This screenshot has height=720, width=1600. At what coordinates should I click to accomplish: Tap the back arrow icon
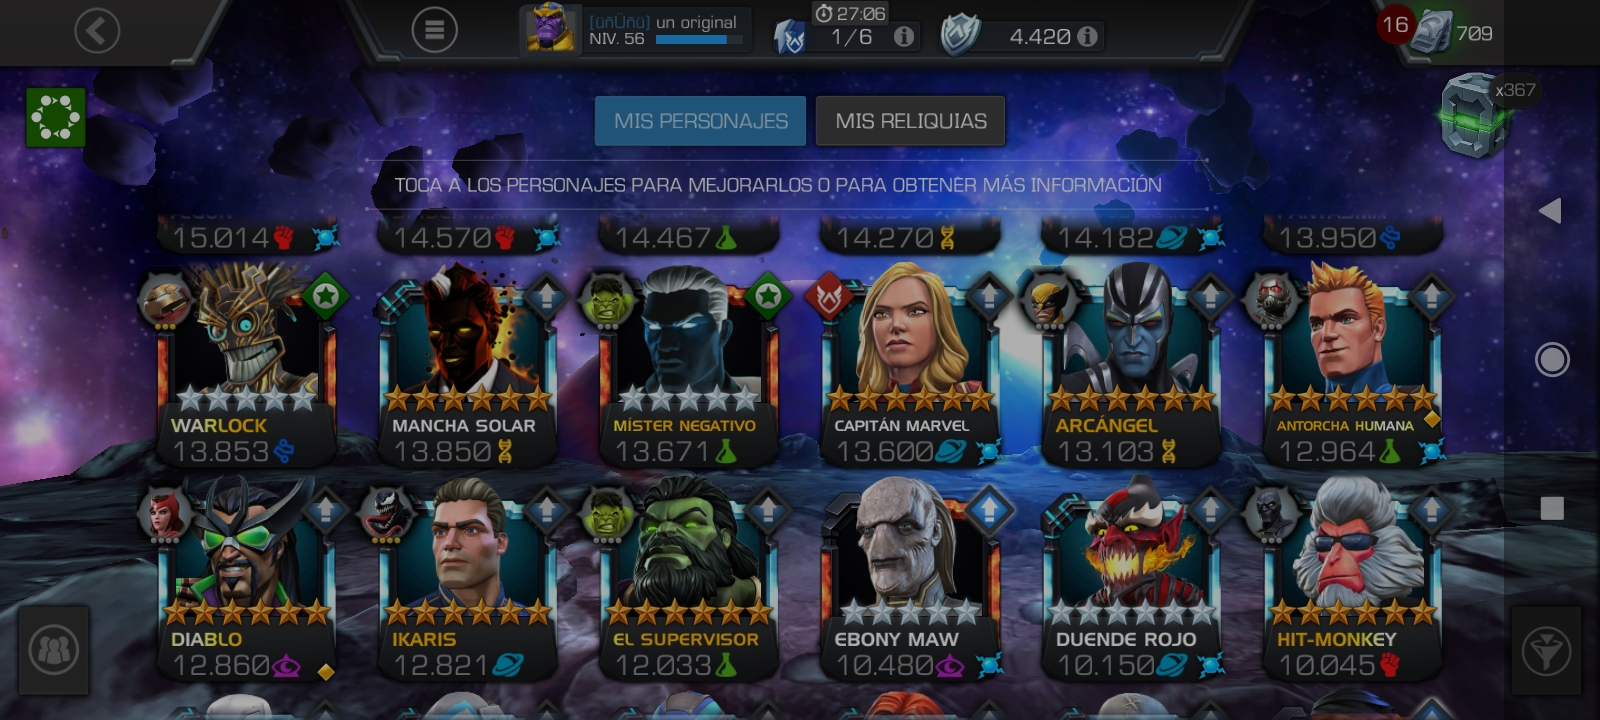97,31
